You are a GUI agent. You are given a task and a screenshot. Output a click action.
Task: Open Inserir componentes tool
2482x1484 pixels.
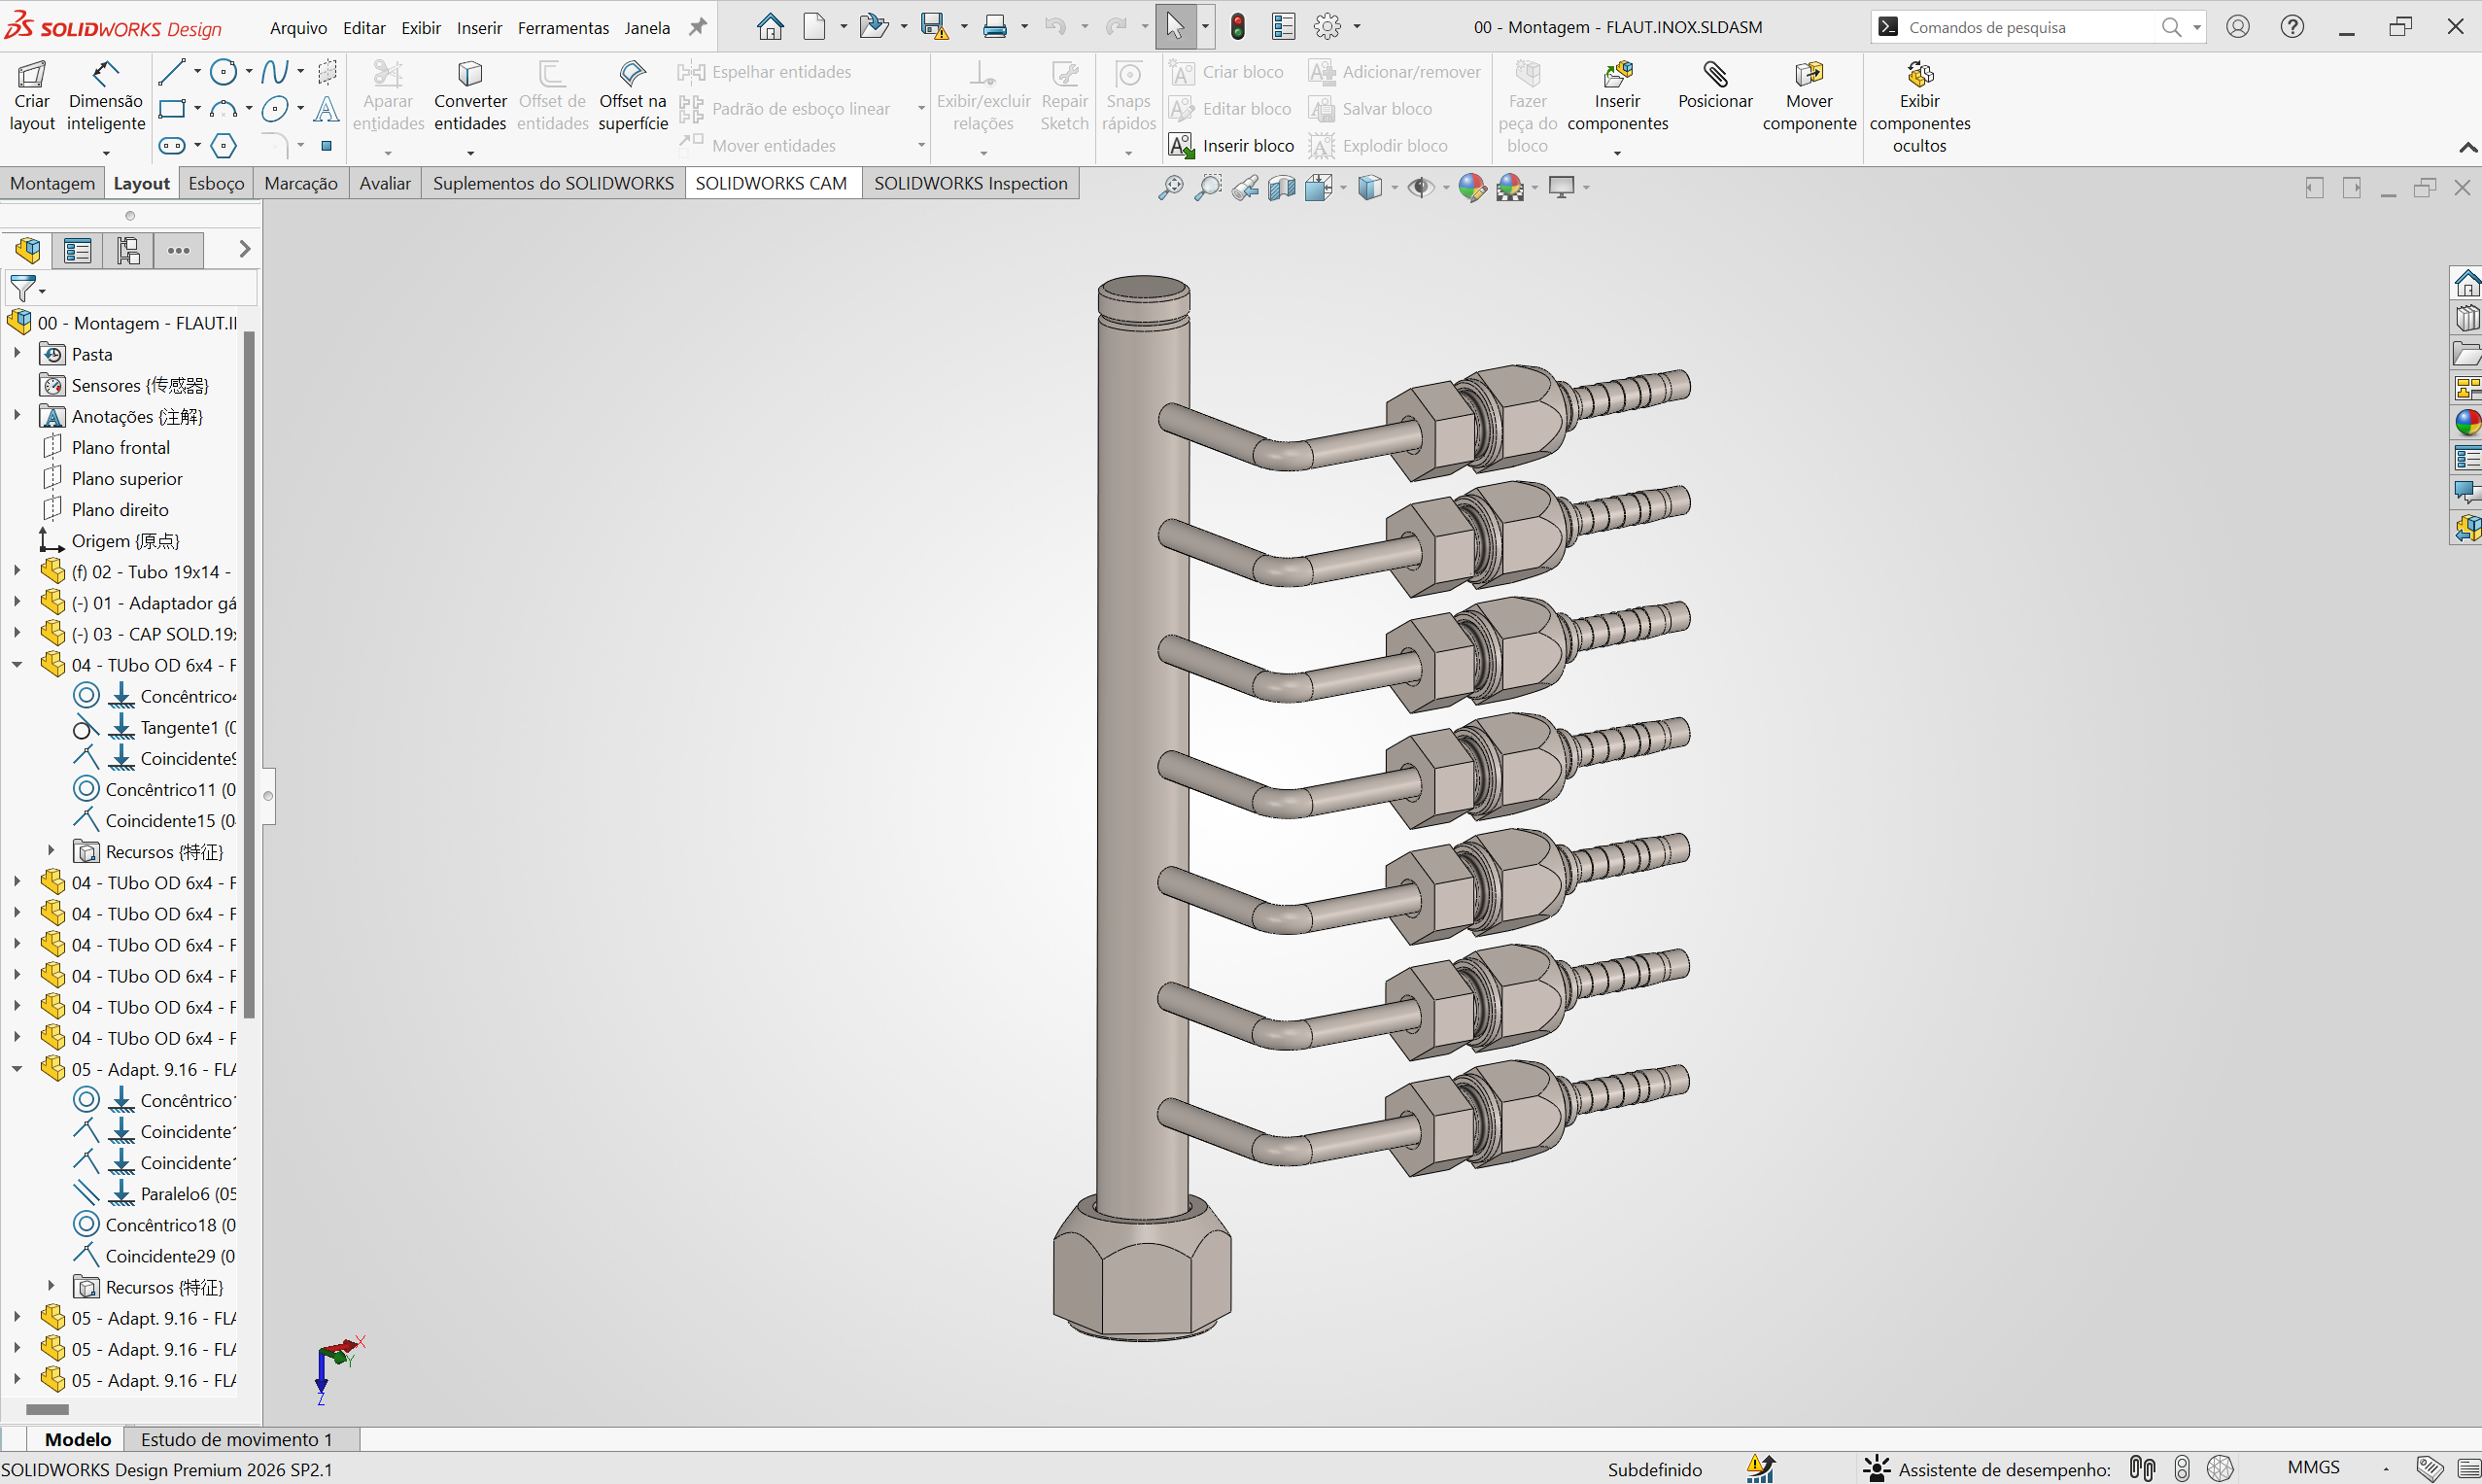1617,96
